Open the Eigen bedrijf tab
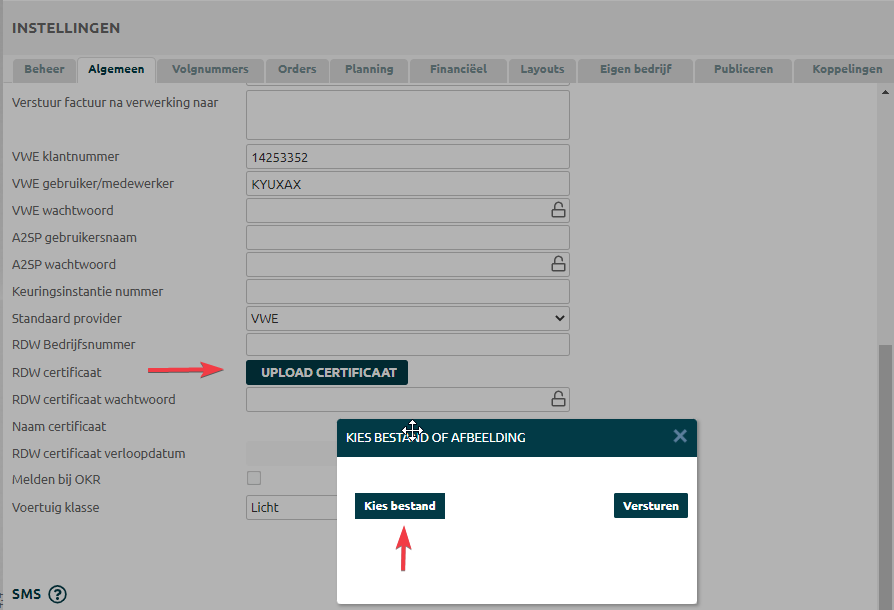This screenshot has height=610, width=894. pyautogui.click(x=635, y=69)
